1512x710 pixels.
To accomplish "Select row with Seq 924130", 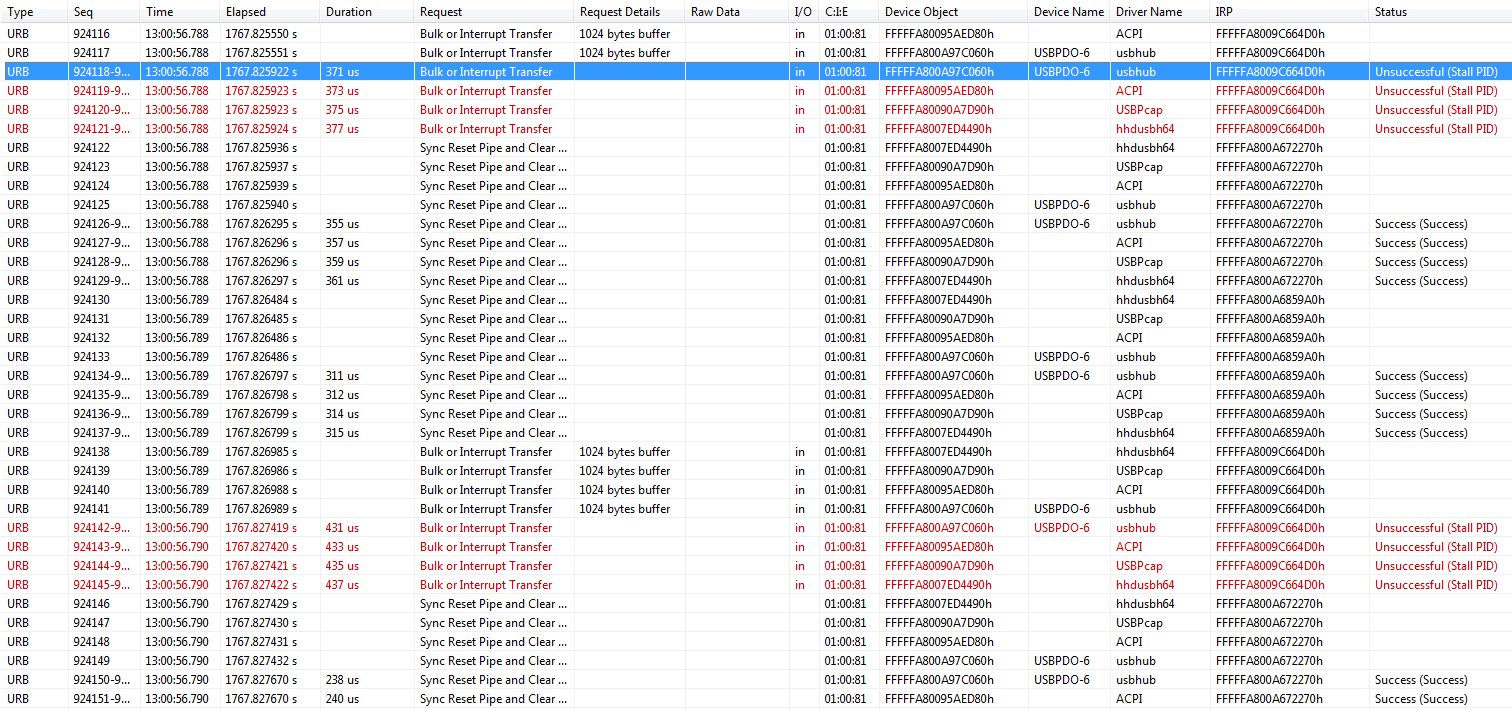I will point(756,300).
